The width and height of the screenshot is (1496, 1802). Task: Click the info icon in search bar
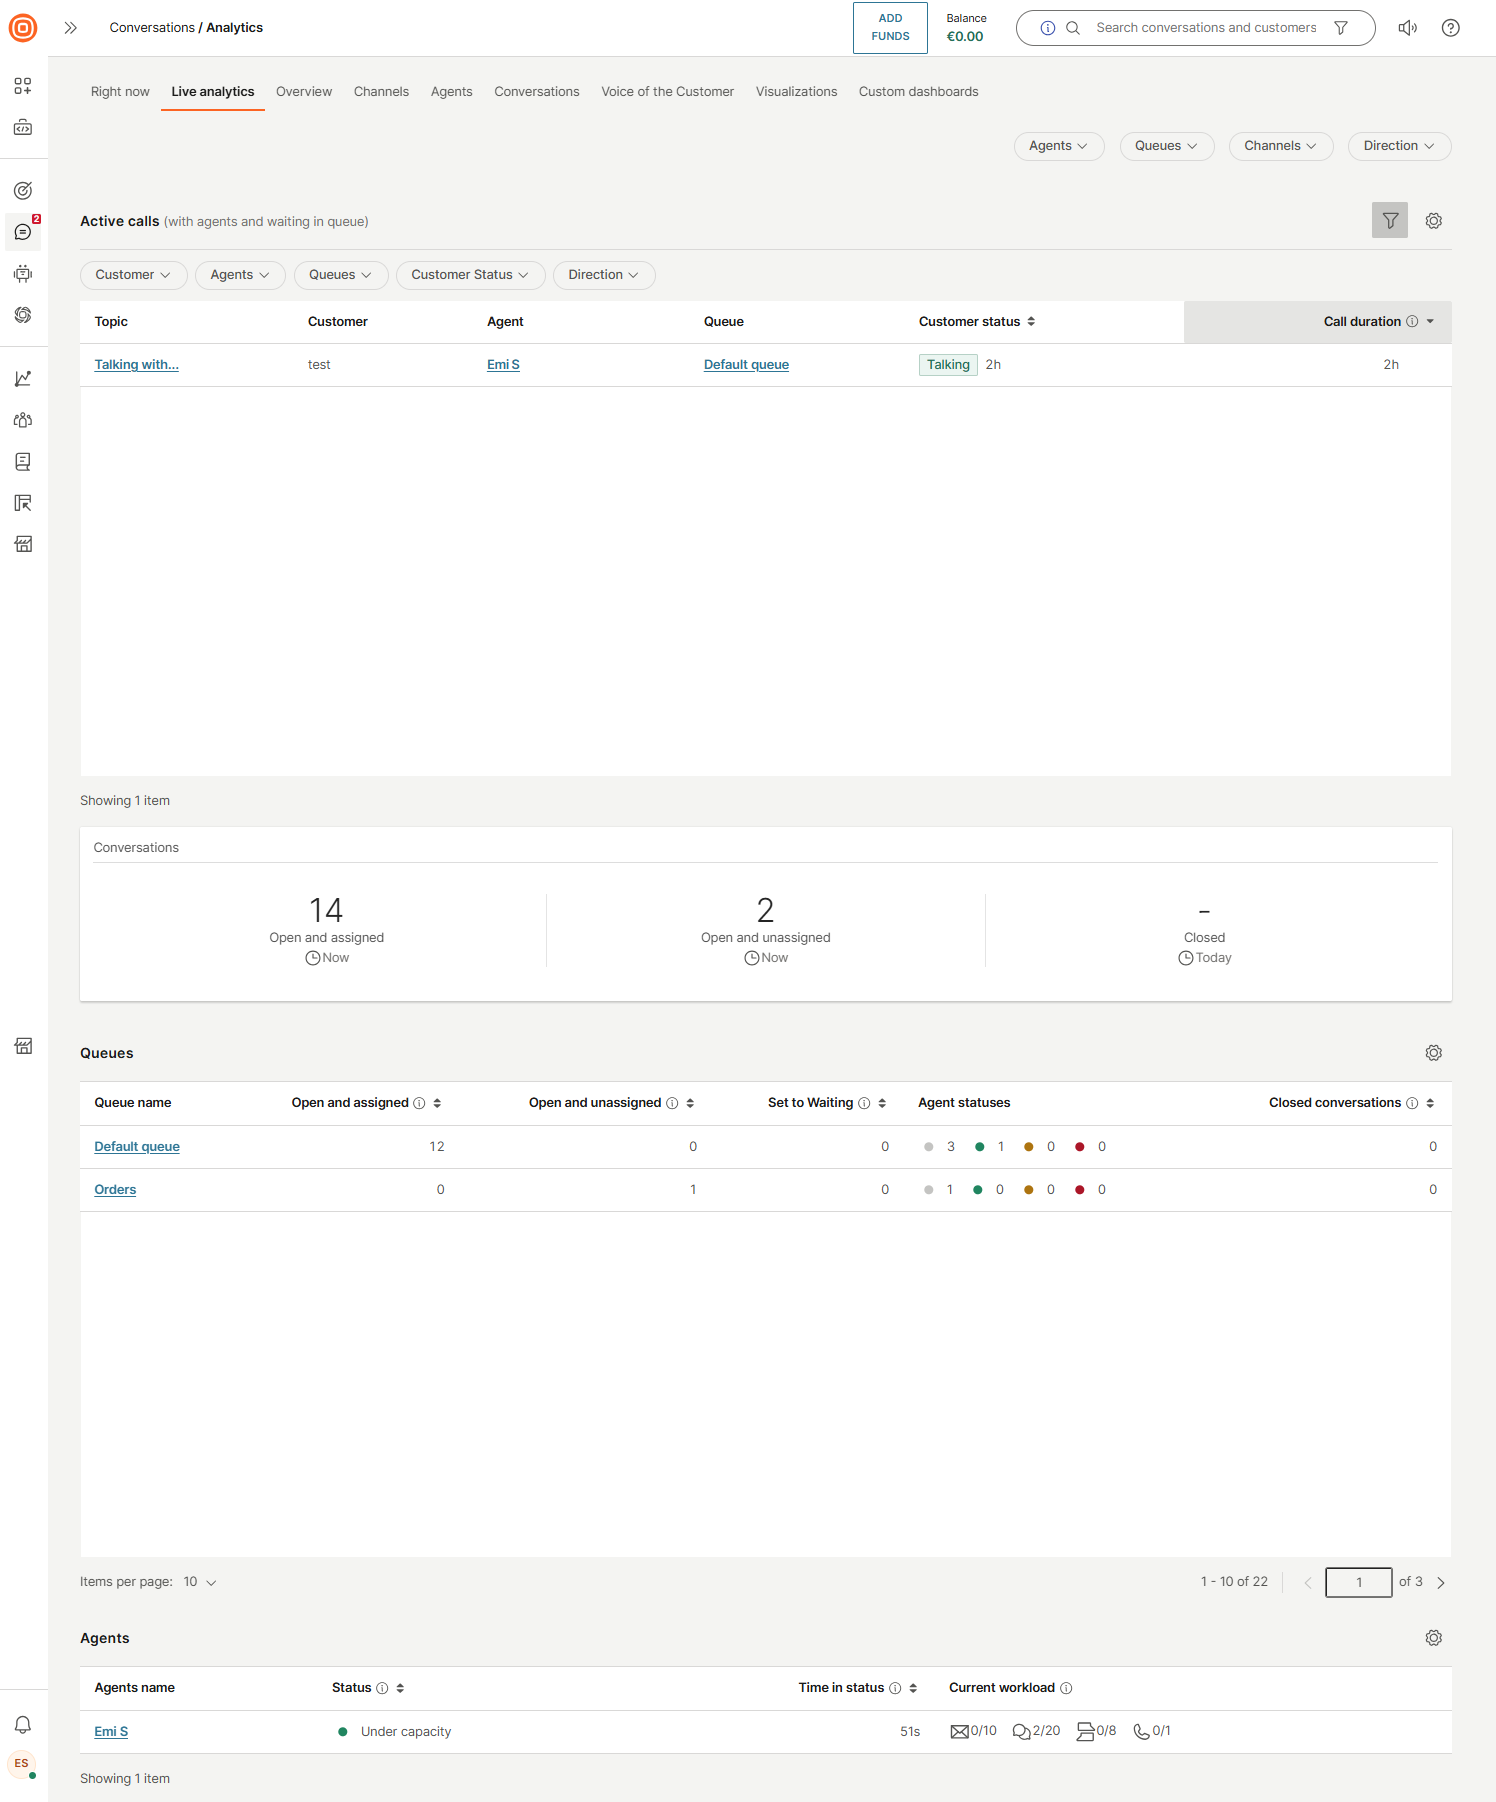click(1048, 28)
